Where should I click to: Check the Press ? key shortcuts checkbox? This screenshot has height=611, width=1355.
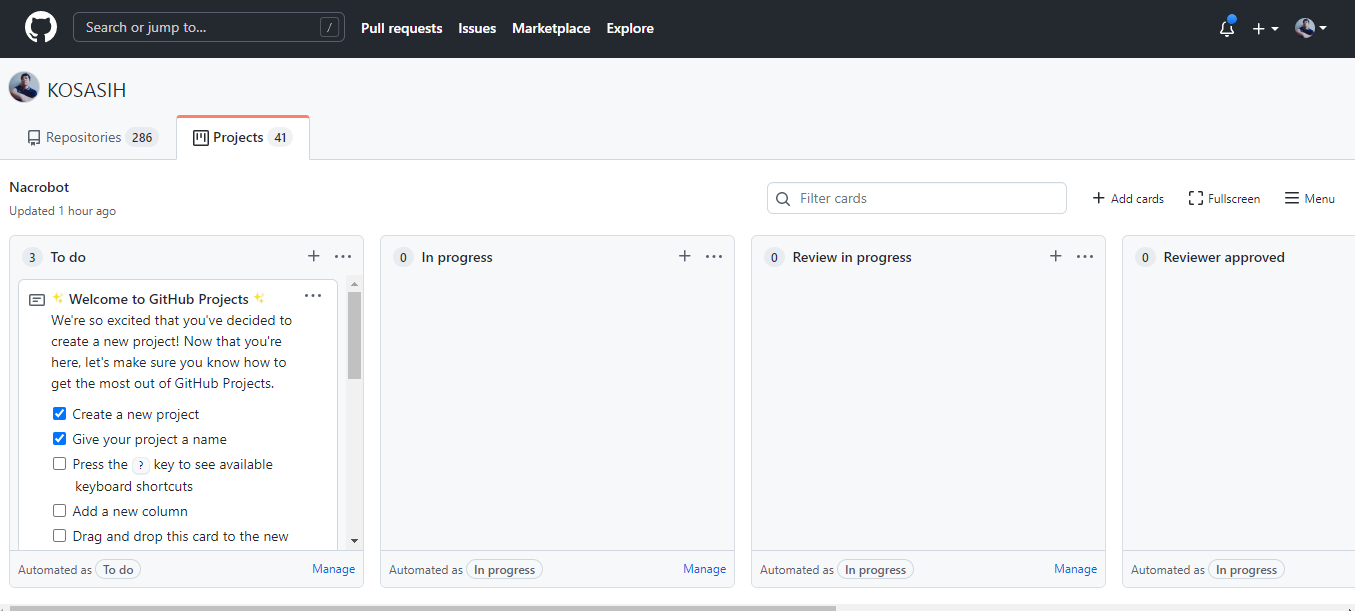[59, 463]
